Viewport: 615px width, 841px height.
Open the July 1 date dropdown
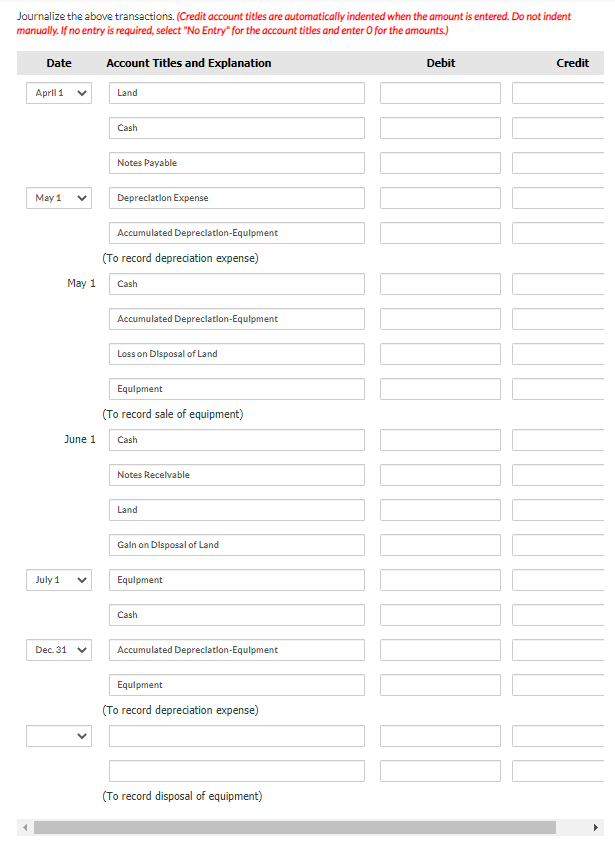tap(58, 579)
